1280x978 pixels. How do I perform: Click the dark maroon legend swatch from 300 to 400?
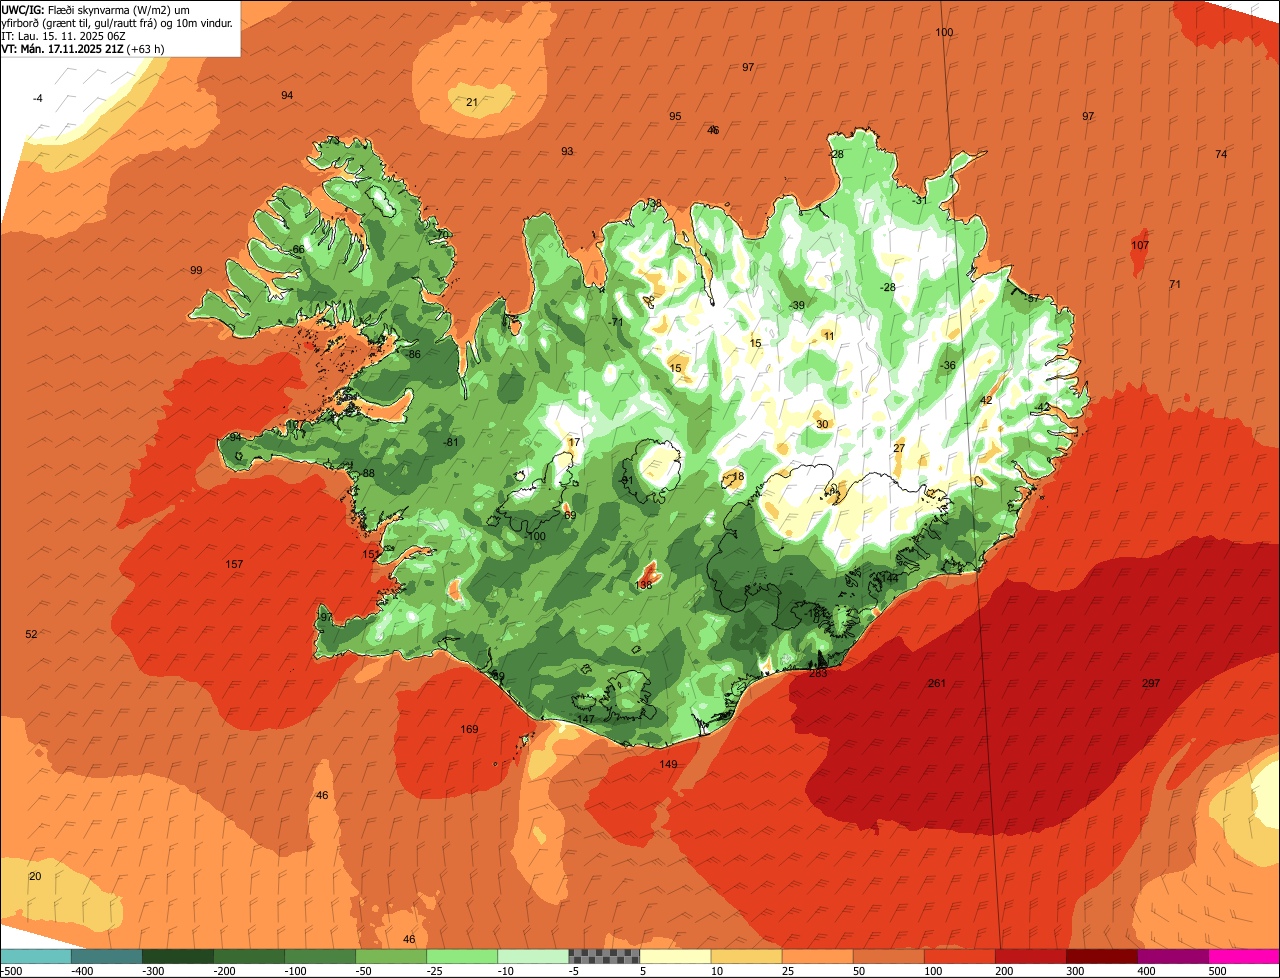click(x=1102, y=956)
